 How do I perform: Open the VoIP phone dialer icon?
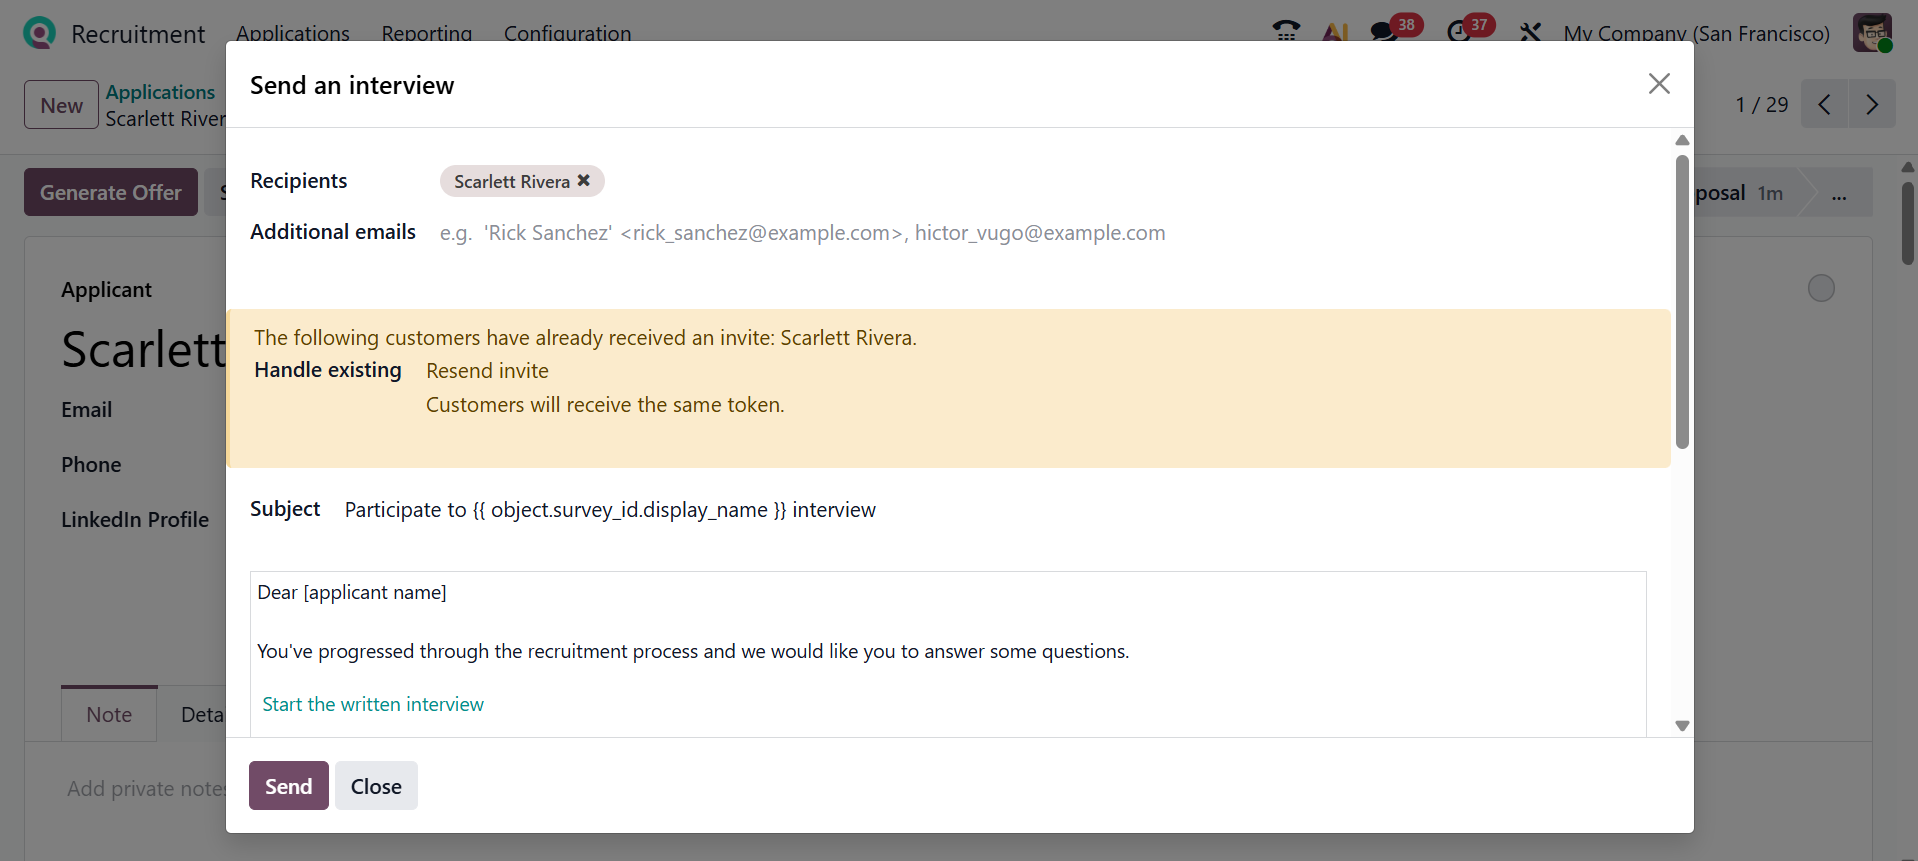coord(1286,32)
